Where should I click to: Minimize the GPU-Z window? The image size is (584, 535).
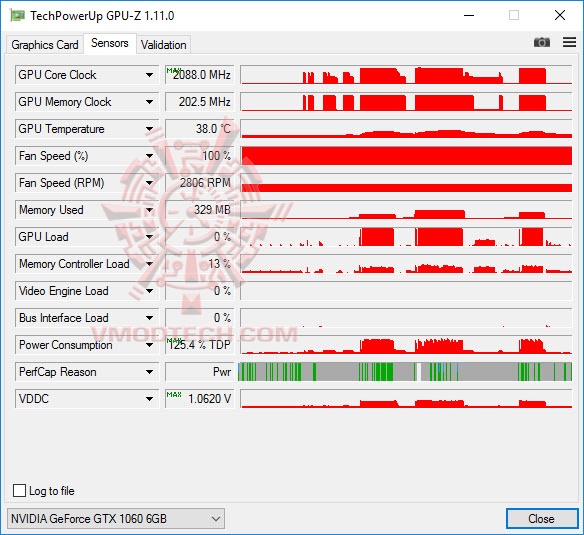click(469, 15)
